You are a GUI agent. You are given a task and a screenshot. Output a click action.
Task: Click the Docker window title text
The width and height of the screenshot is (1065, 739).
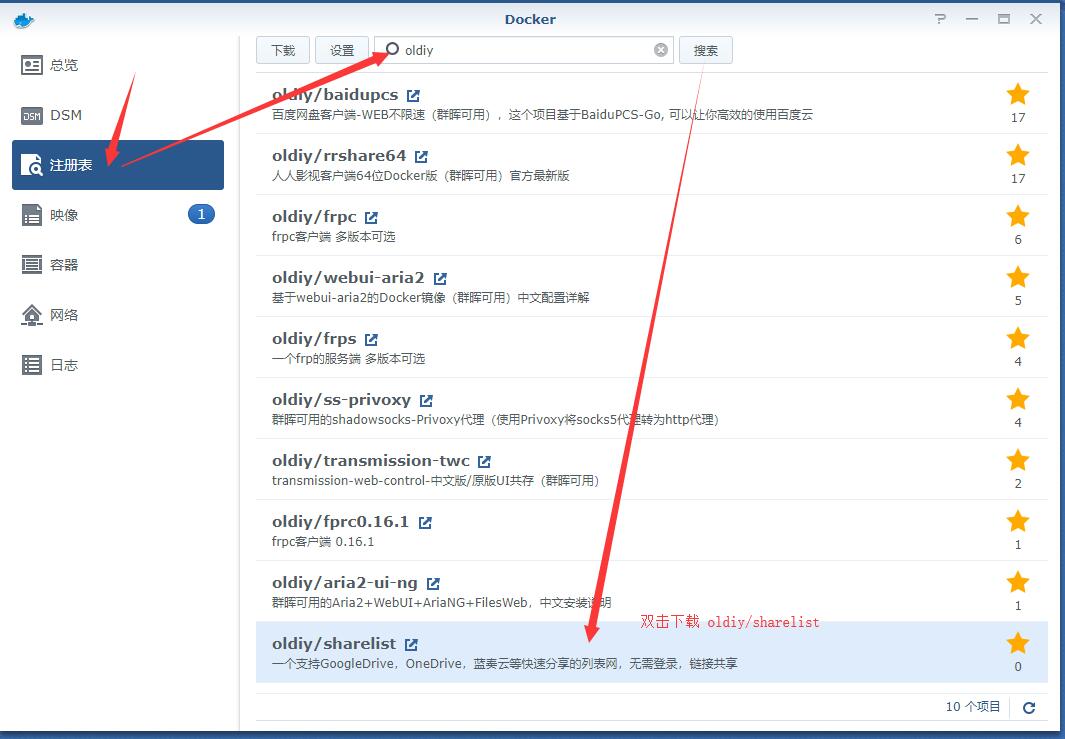tap(530, 20)
